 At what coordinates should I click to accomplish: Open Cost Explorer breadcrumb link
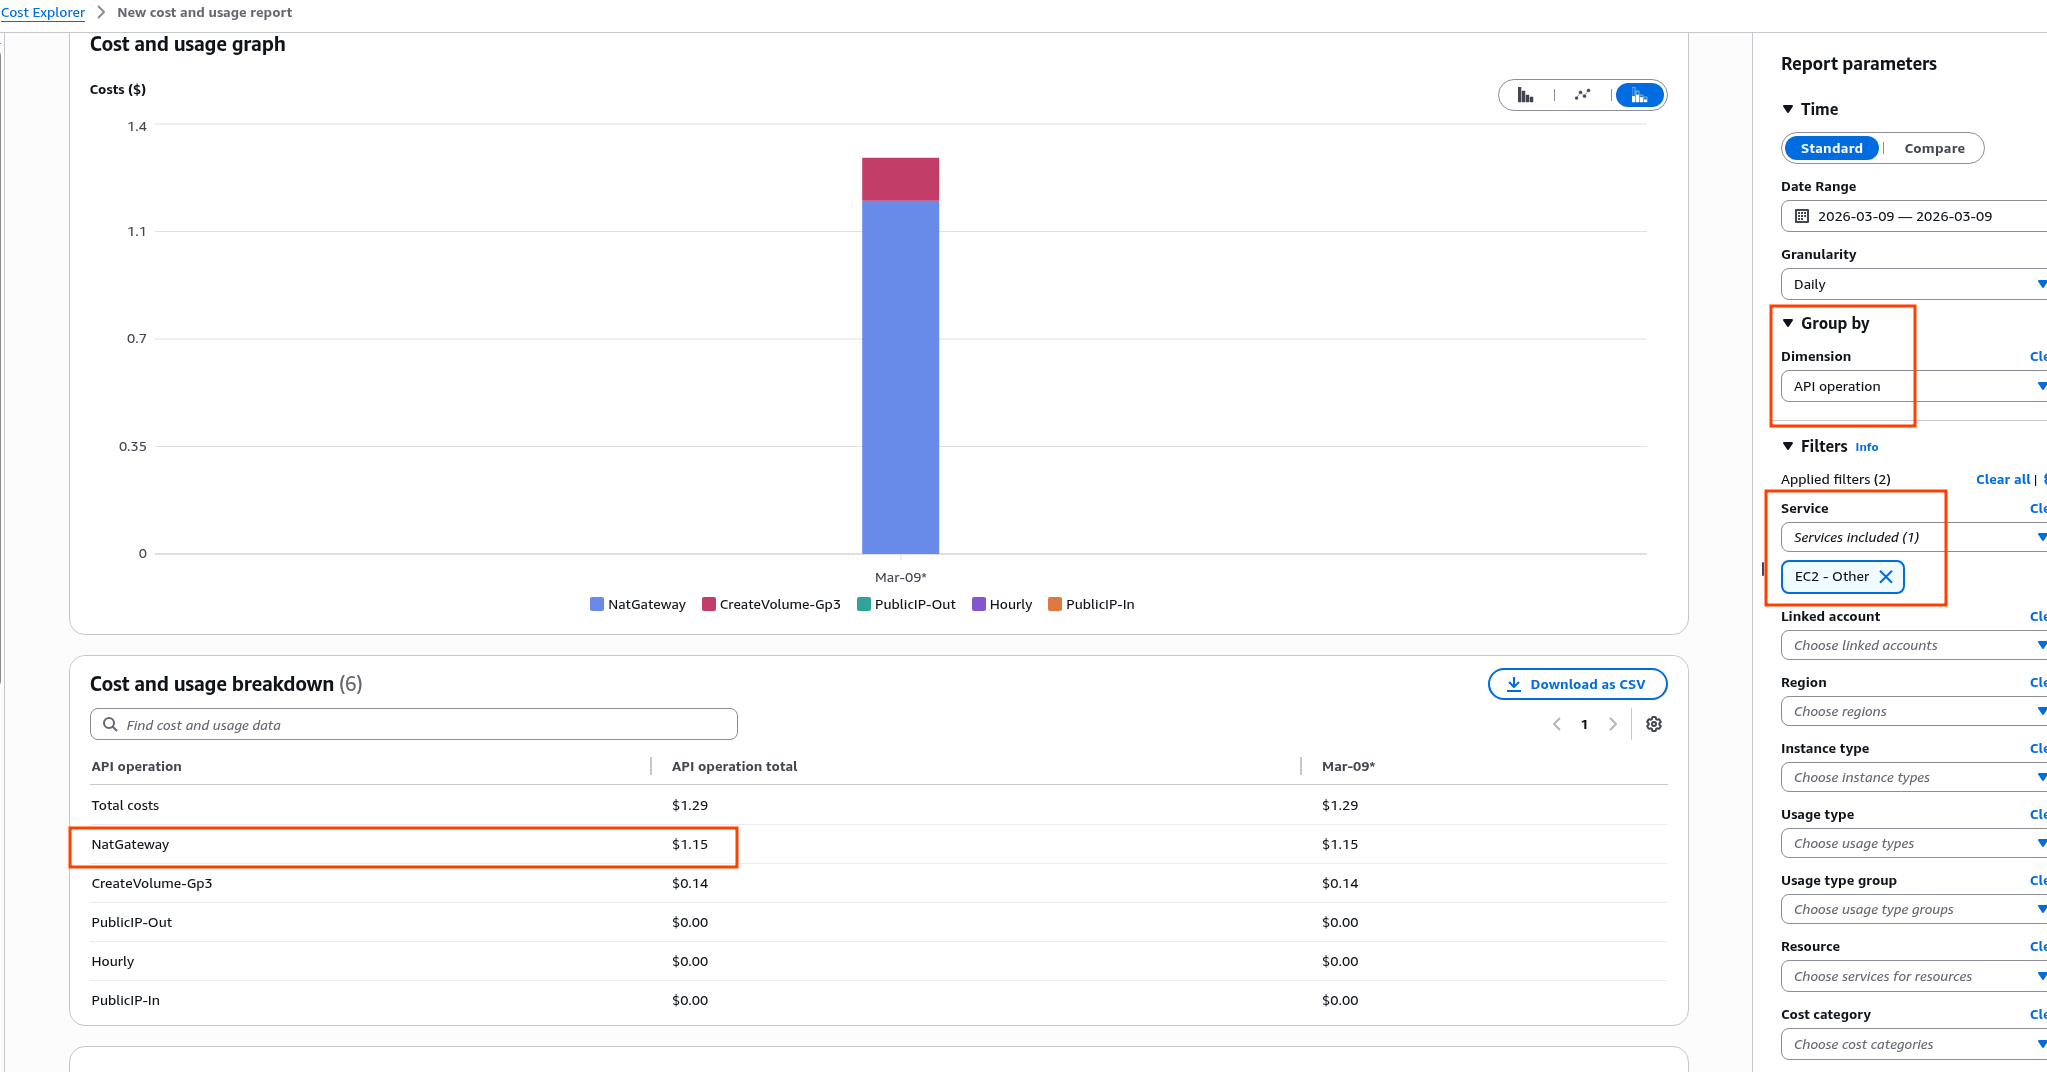43,12
